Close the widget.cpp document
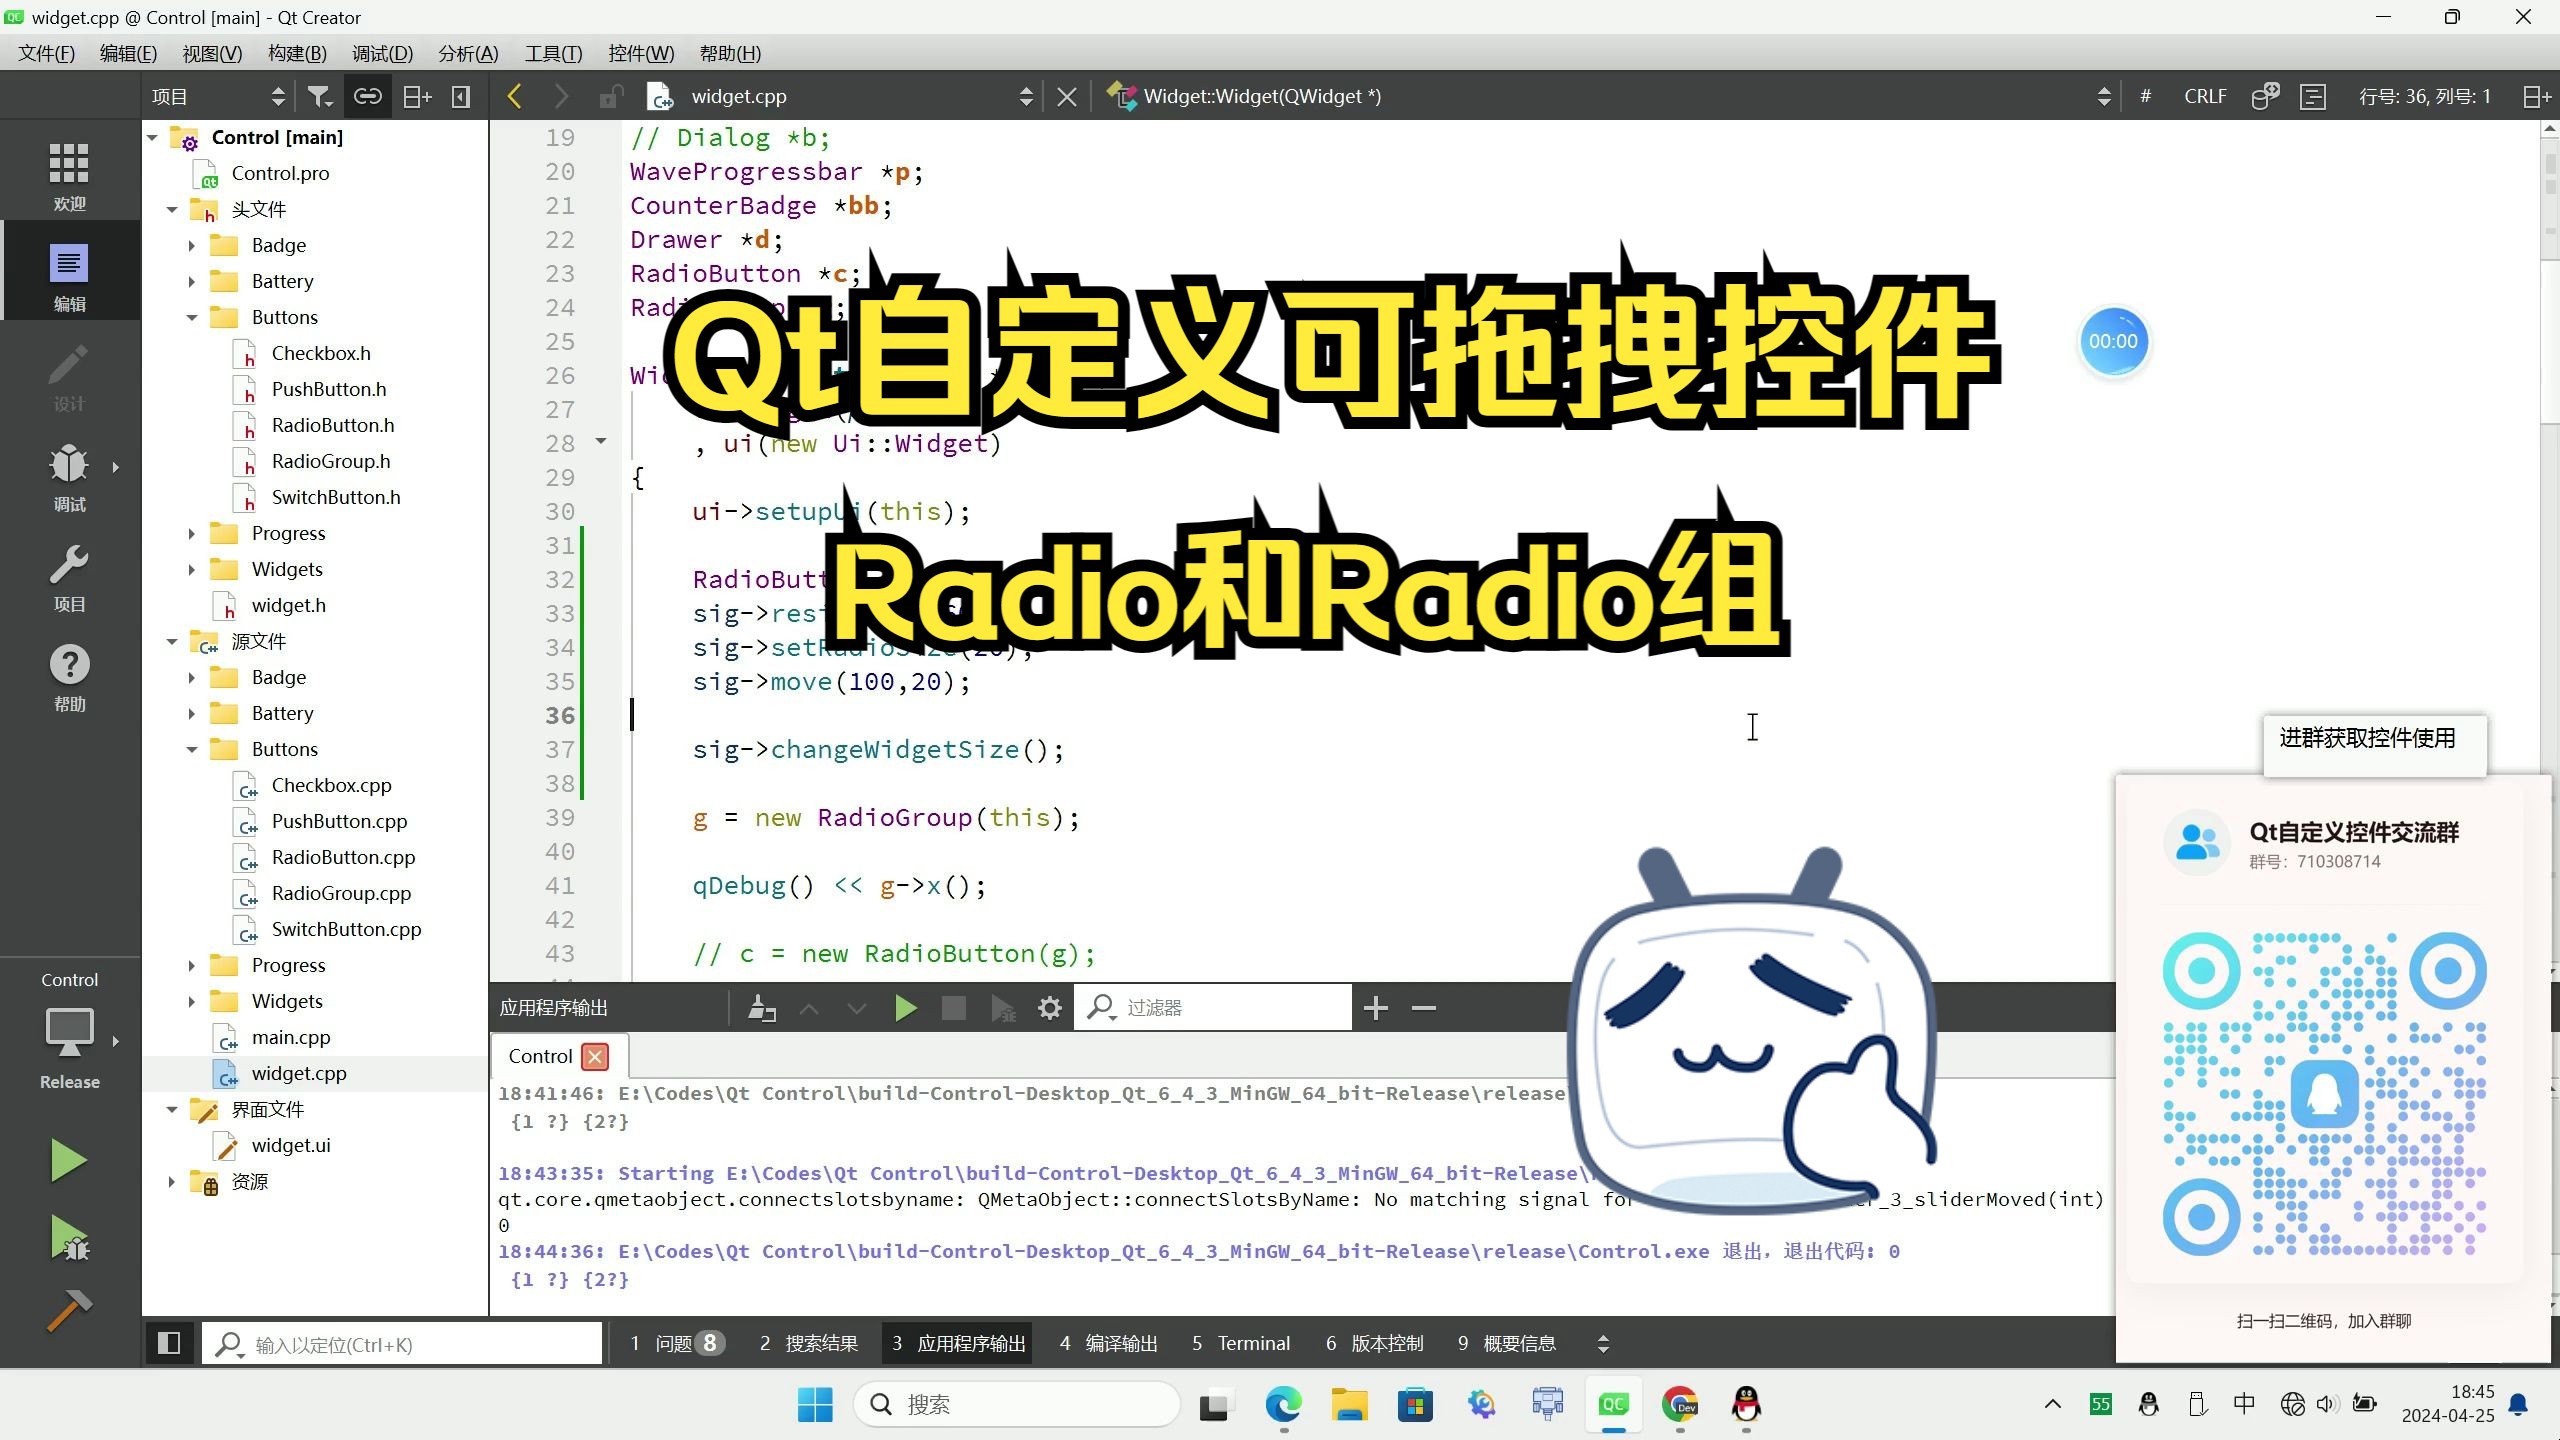 pos(1067,96)
